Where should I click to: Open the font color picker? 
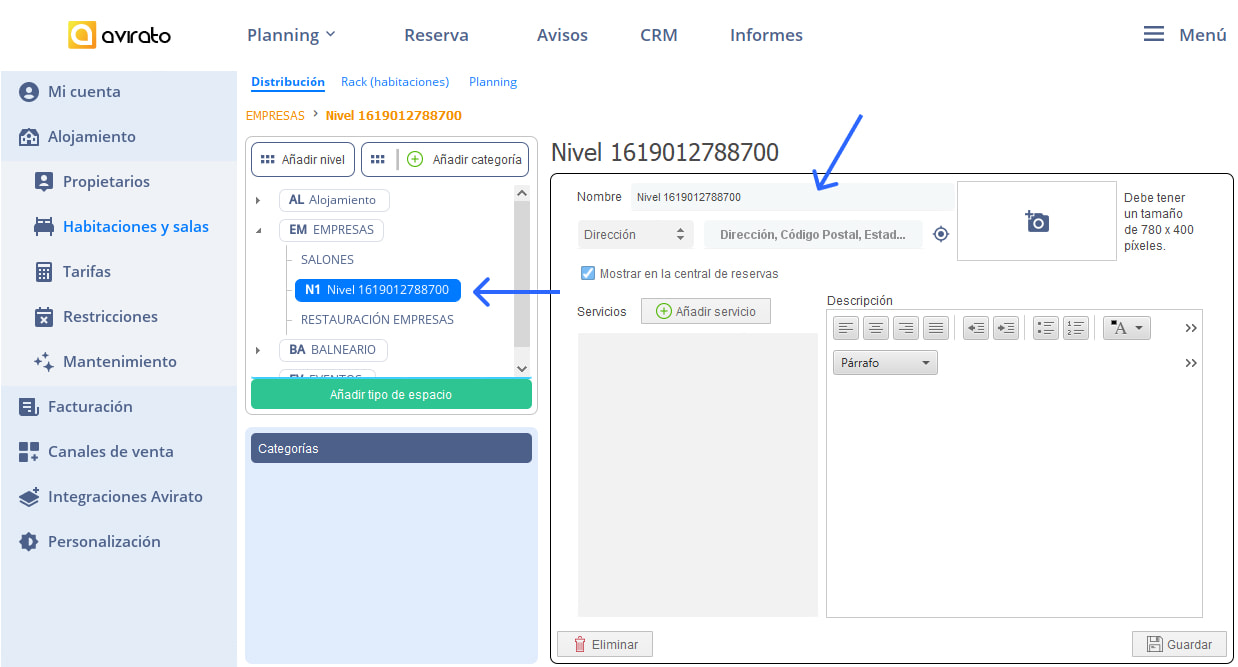pyautogui.click(x=1127, y=328)
